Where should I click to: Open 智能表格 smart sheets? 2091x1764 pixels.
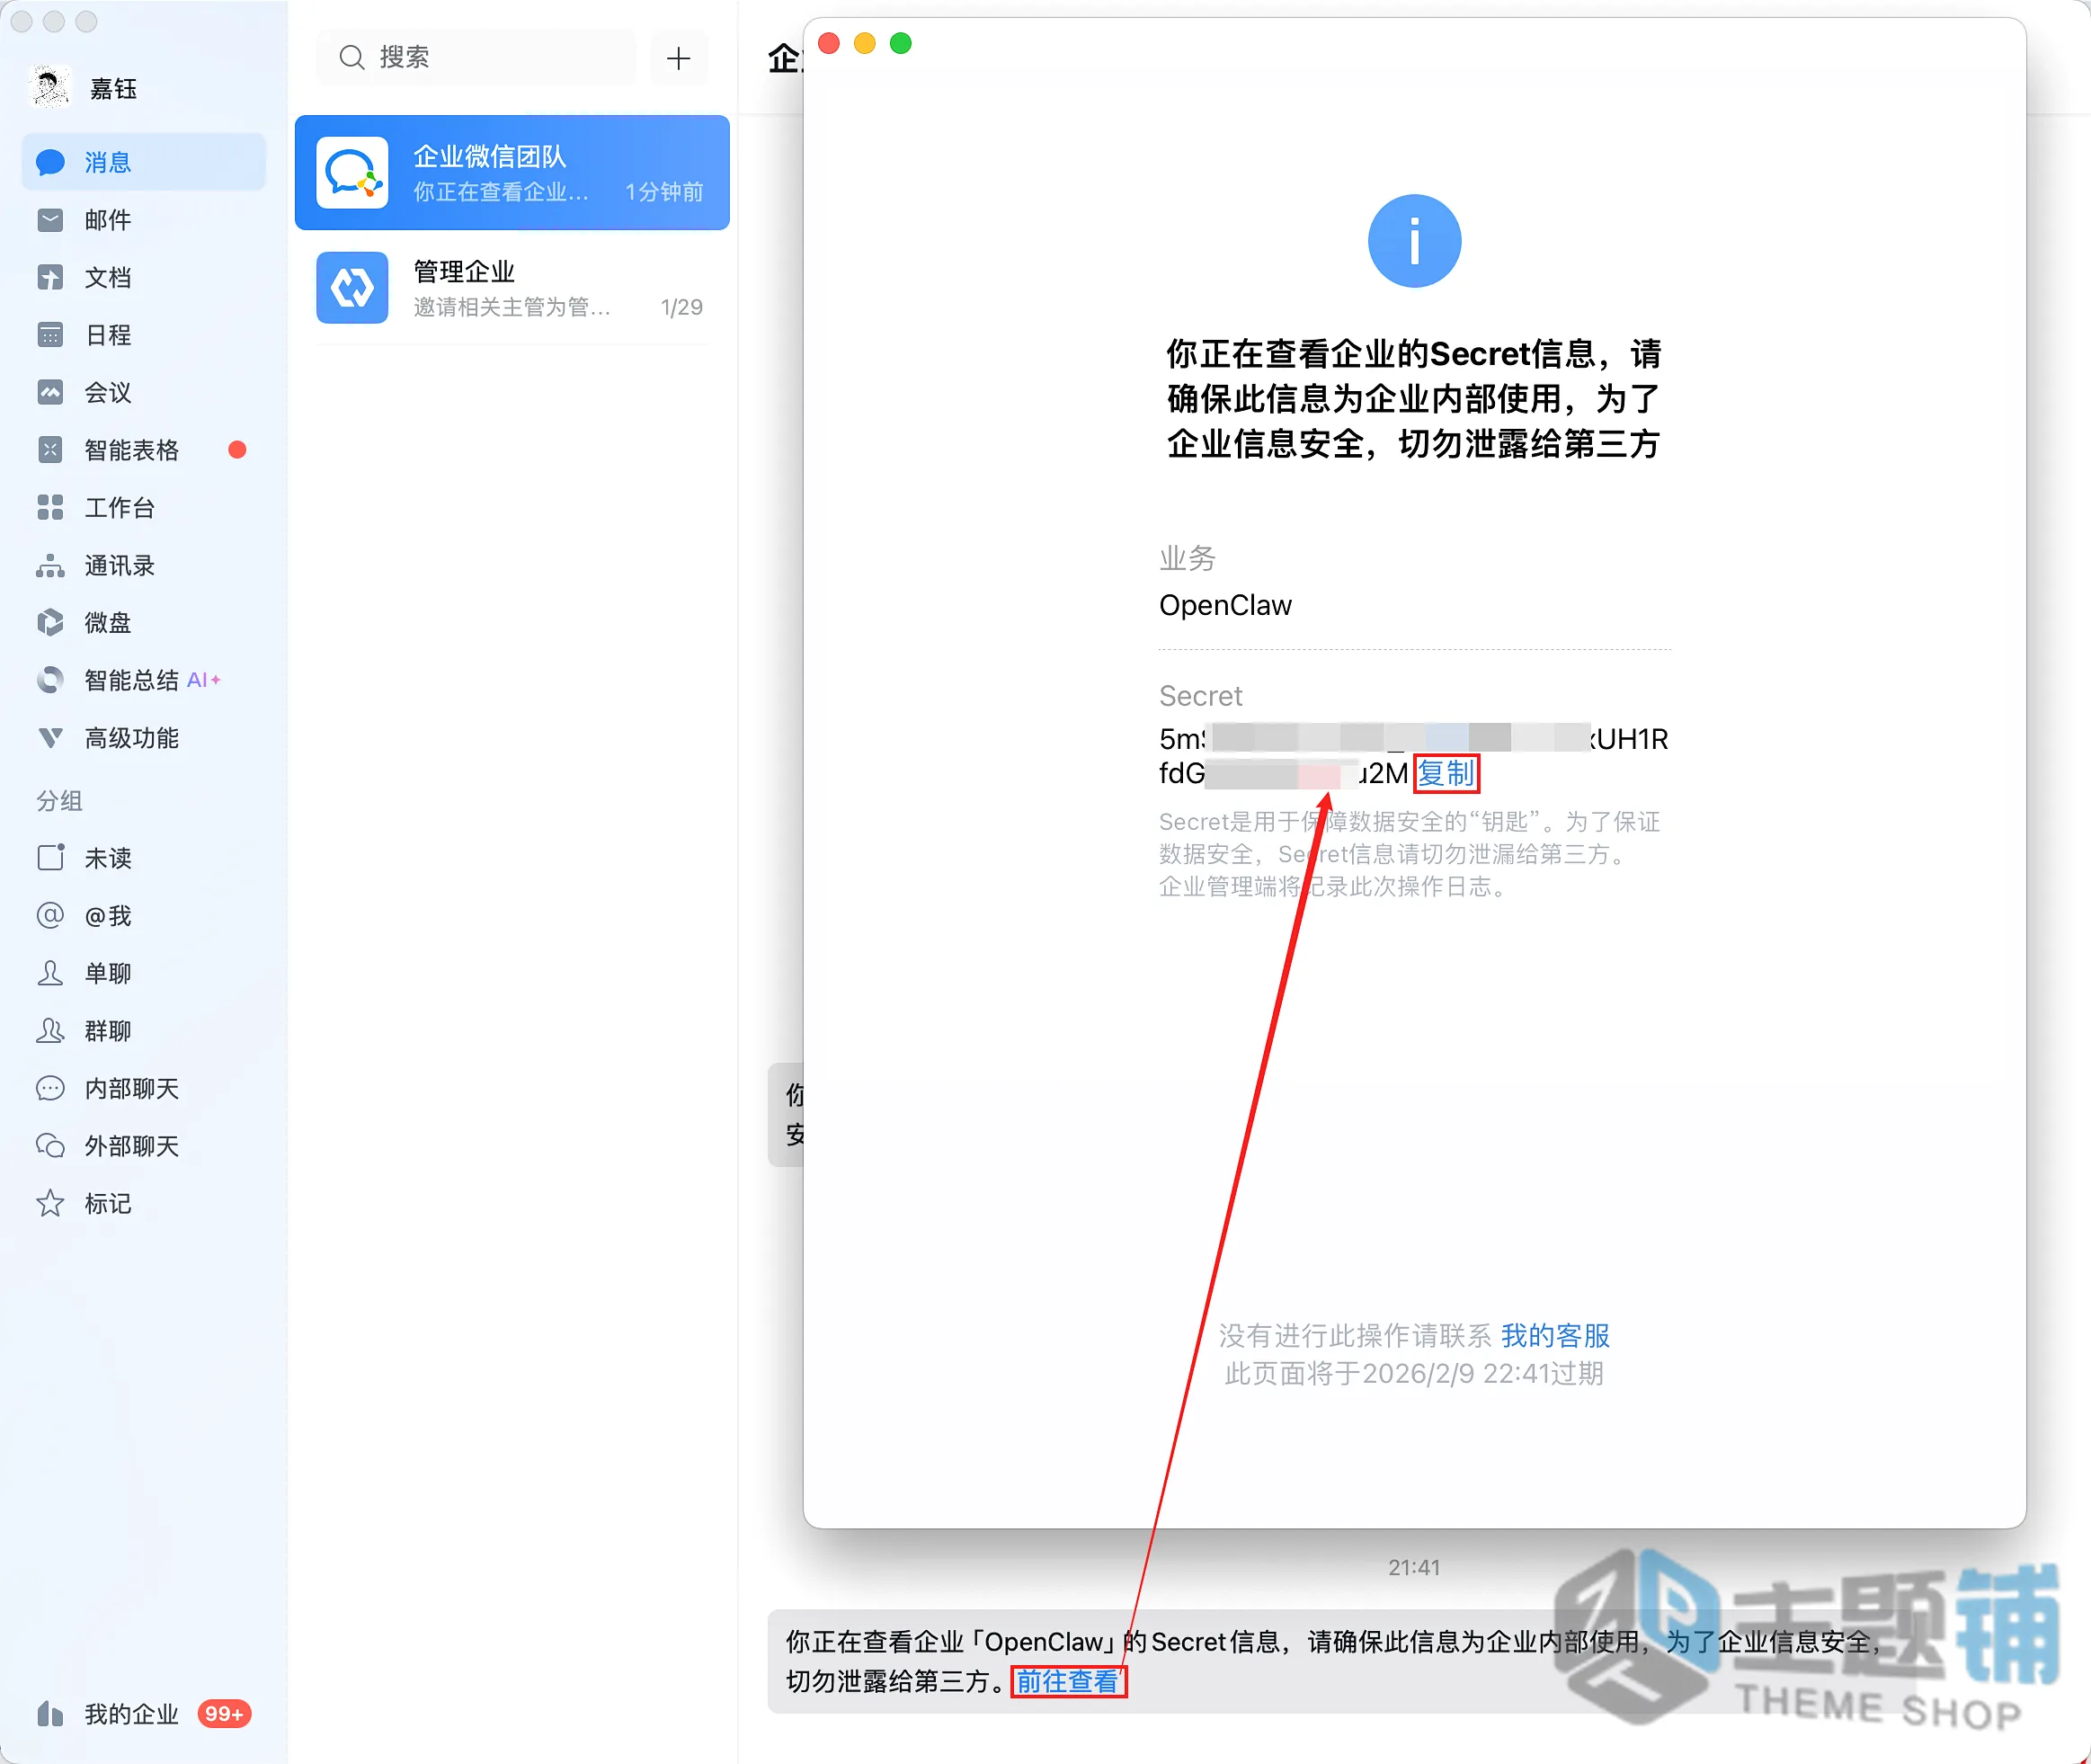[144, 450]
